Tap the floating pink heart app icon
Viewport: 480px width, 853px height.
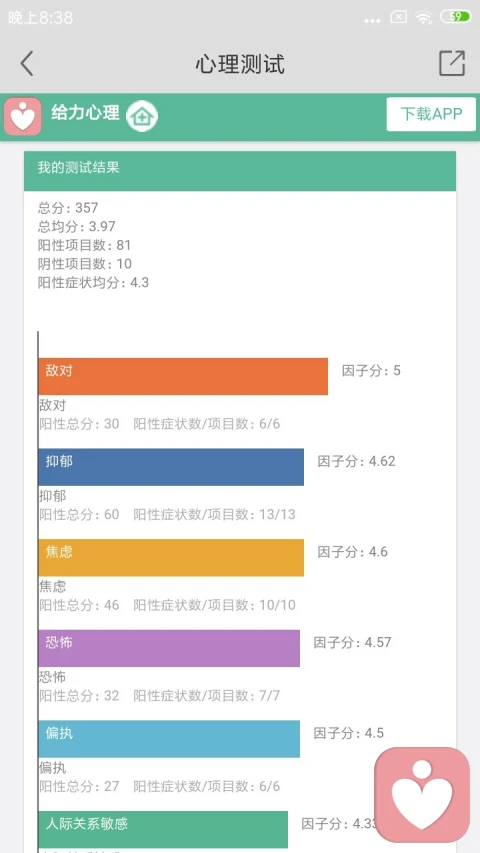(x=422, y=795)
